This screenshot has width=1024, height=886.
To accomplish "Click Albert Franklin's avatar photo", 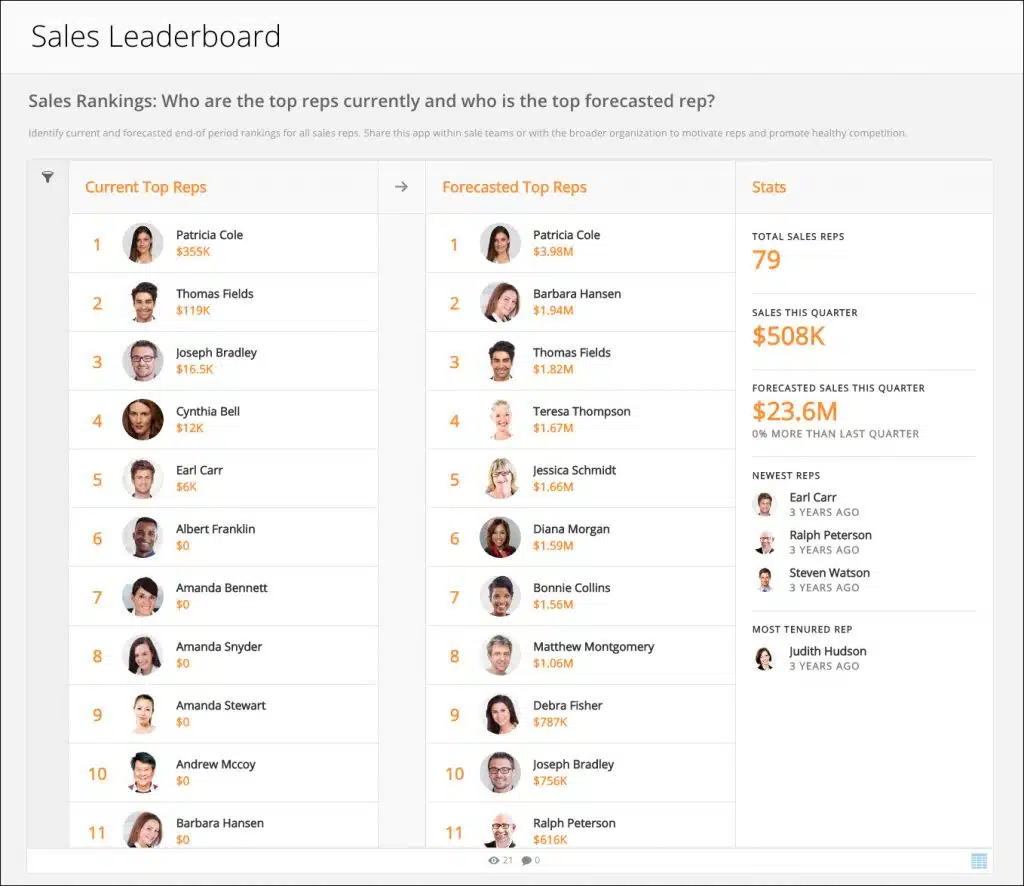I will point(143,537).
